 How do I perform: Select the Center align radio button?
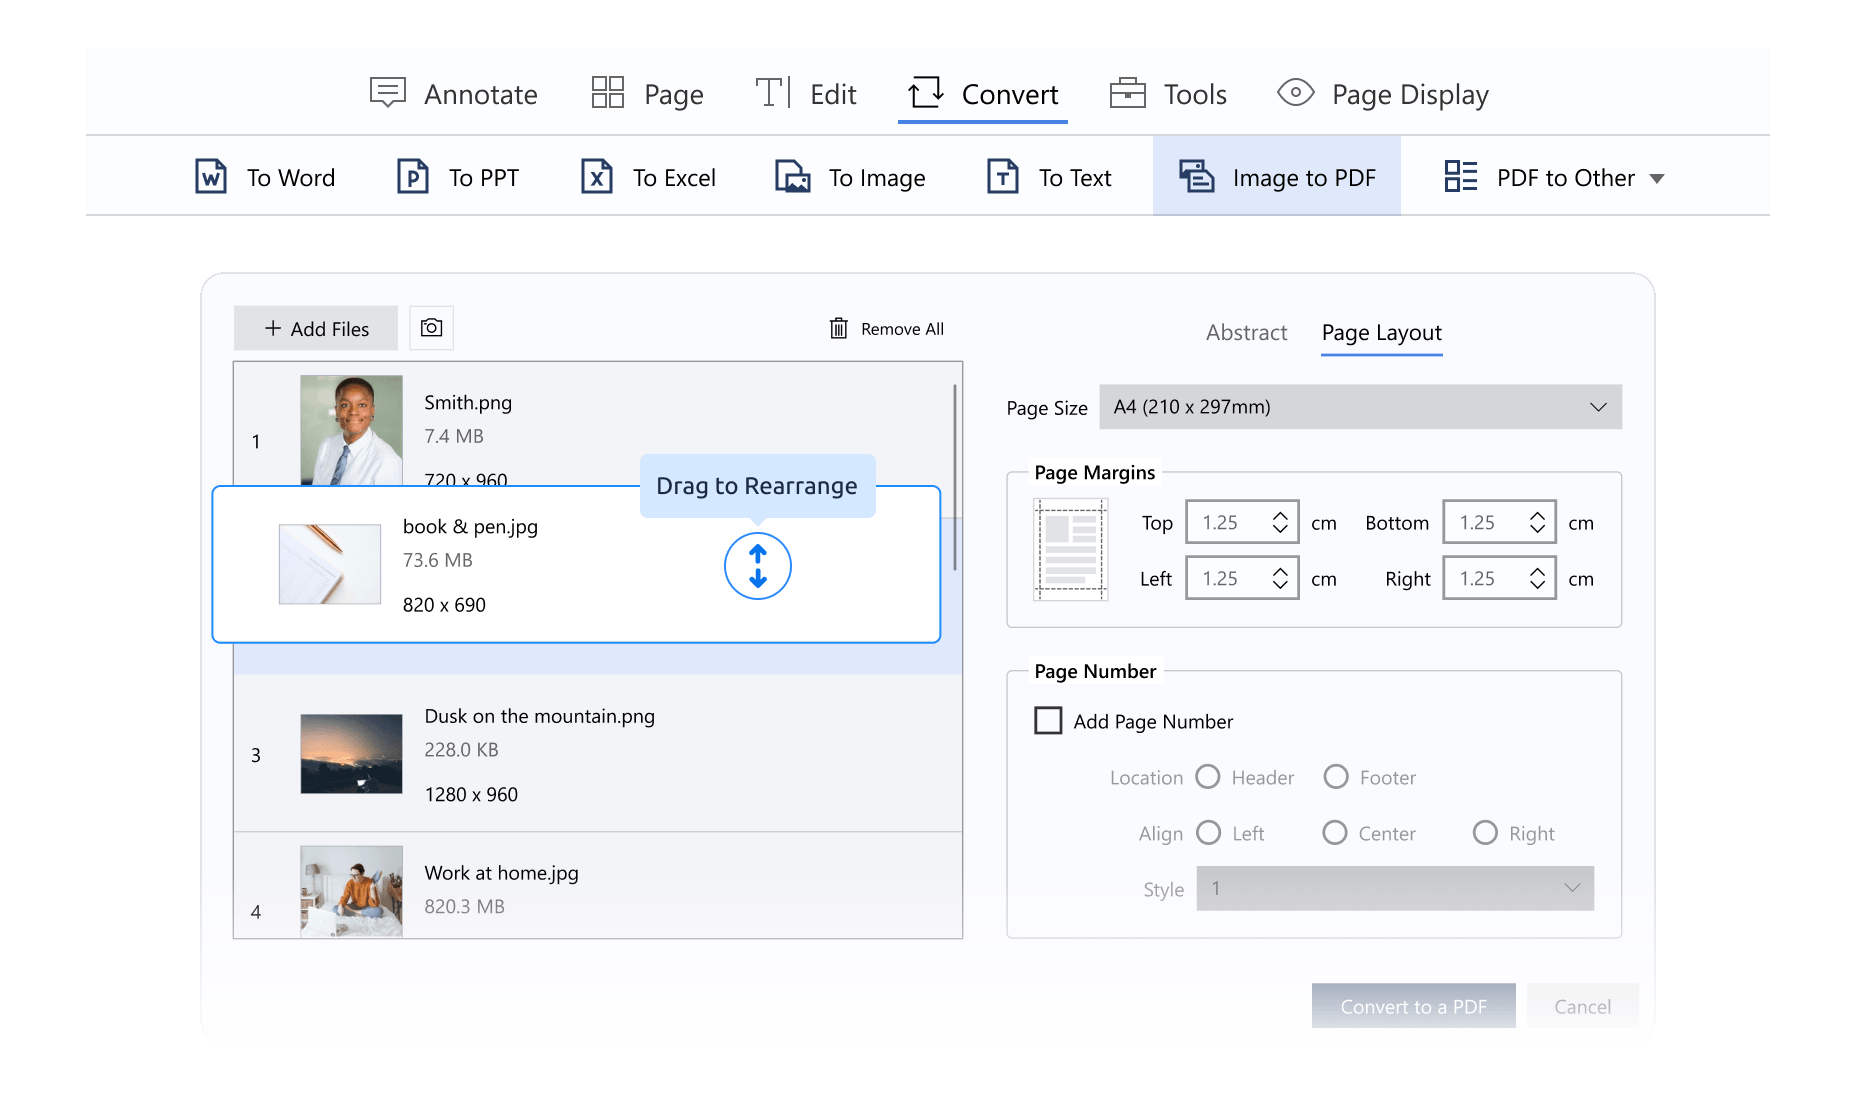tap(1336, 833)
